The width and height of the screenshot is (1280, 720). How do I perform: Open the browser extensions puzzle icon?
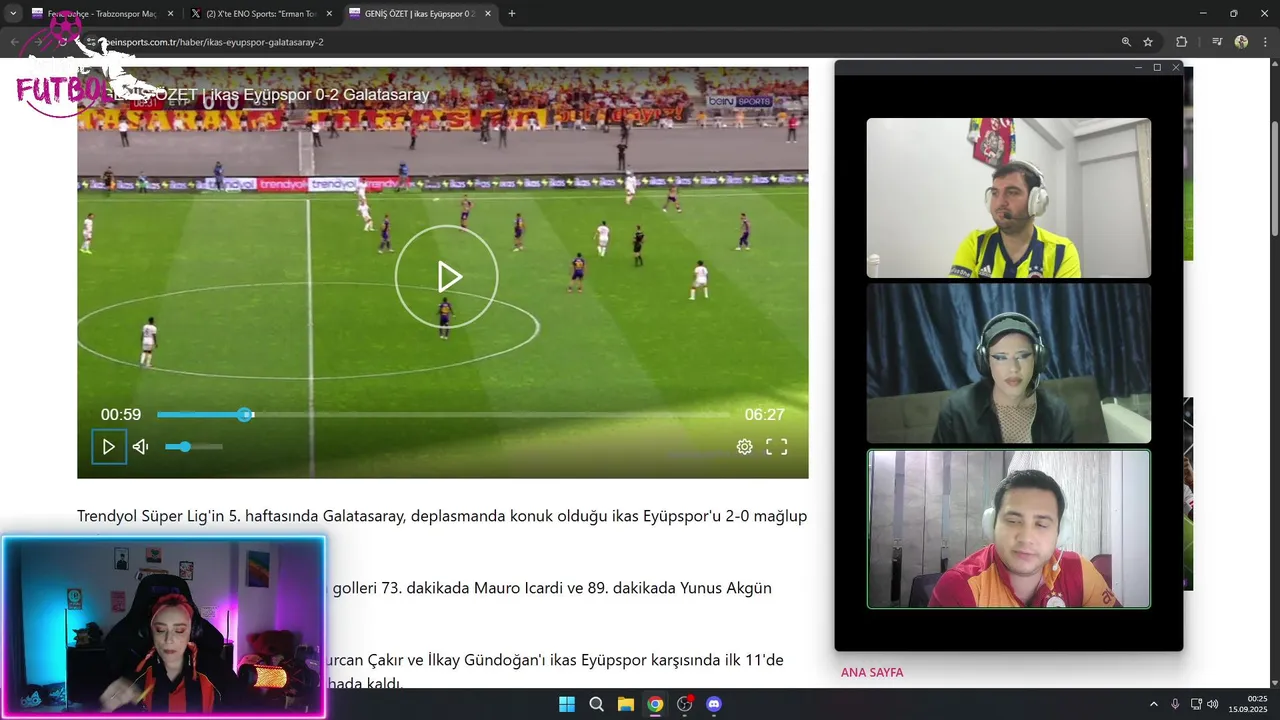point(1181,42)
